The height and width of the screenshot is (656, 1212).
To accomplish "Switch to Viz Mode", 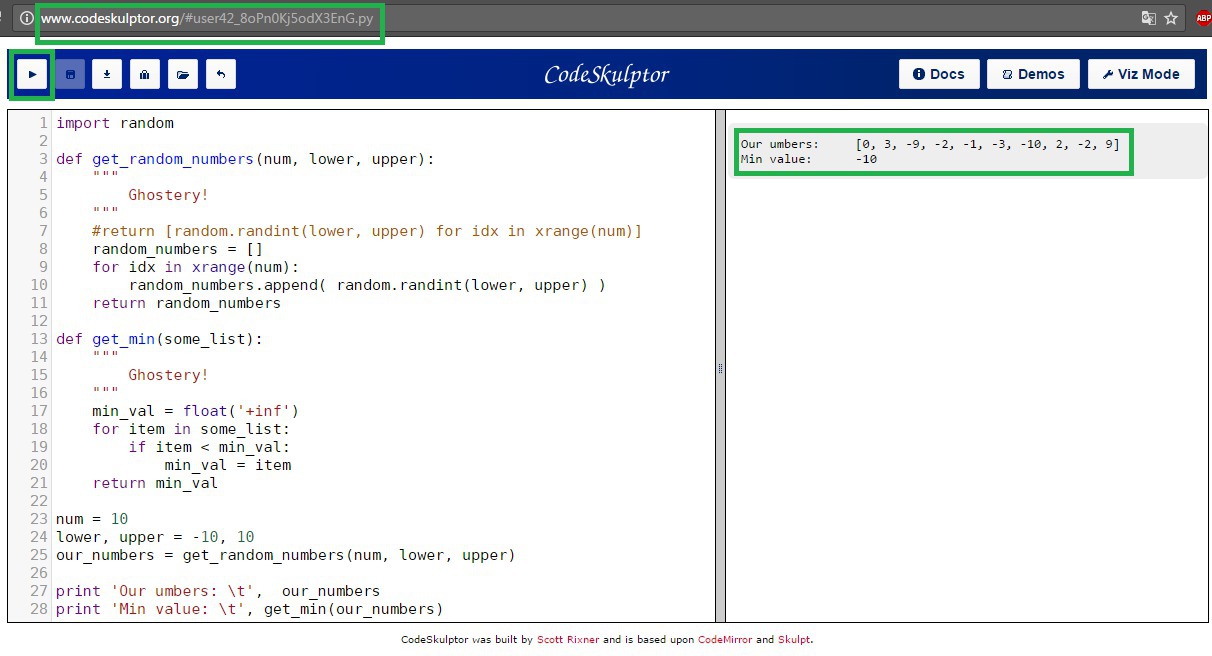I will pos(1141,74).
